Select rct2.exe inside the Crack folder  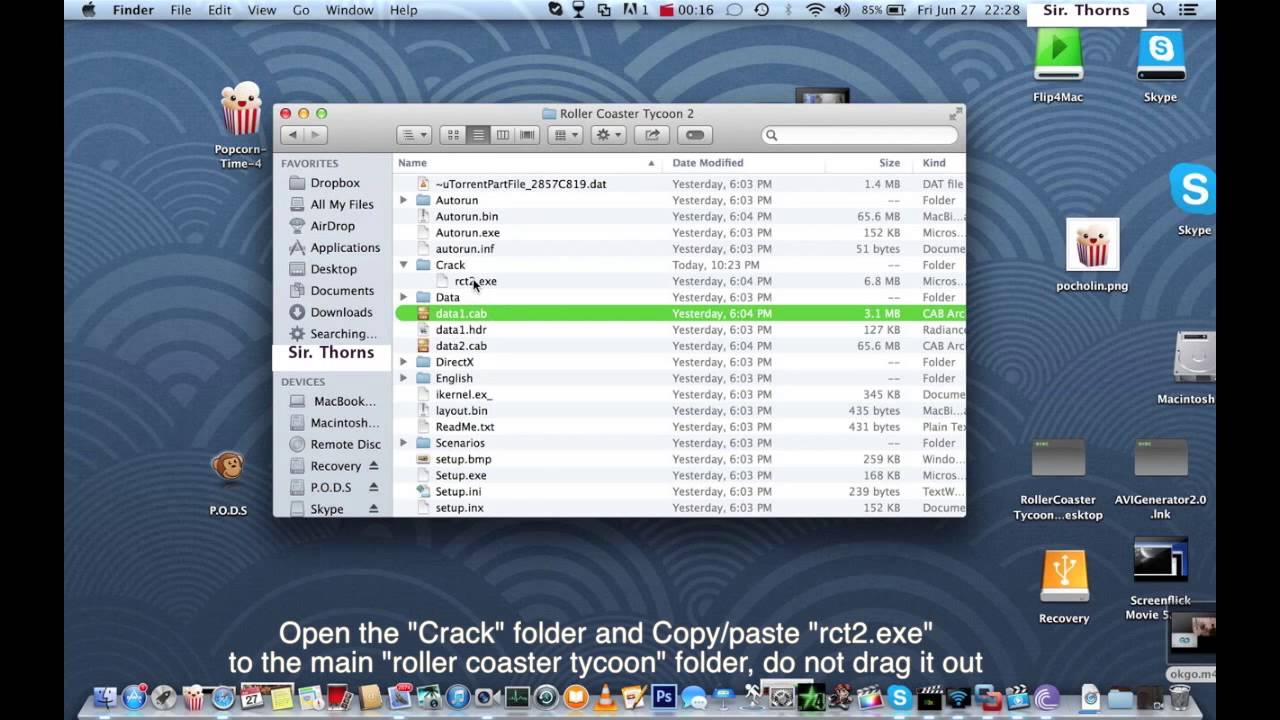click(475, 281)
